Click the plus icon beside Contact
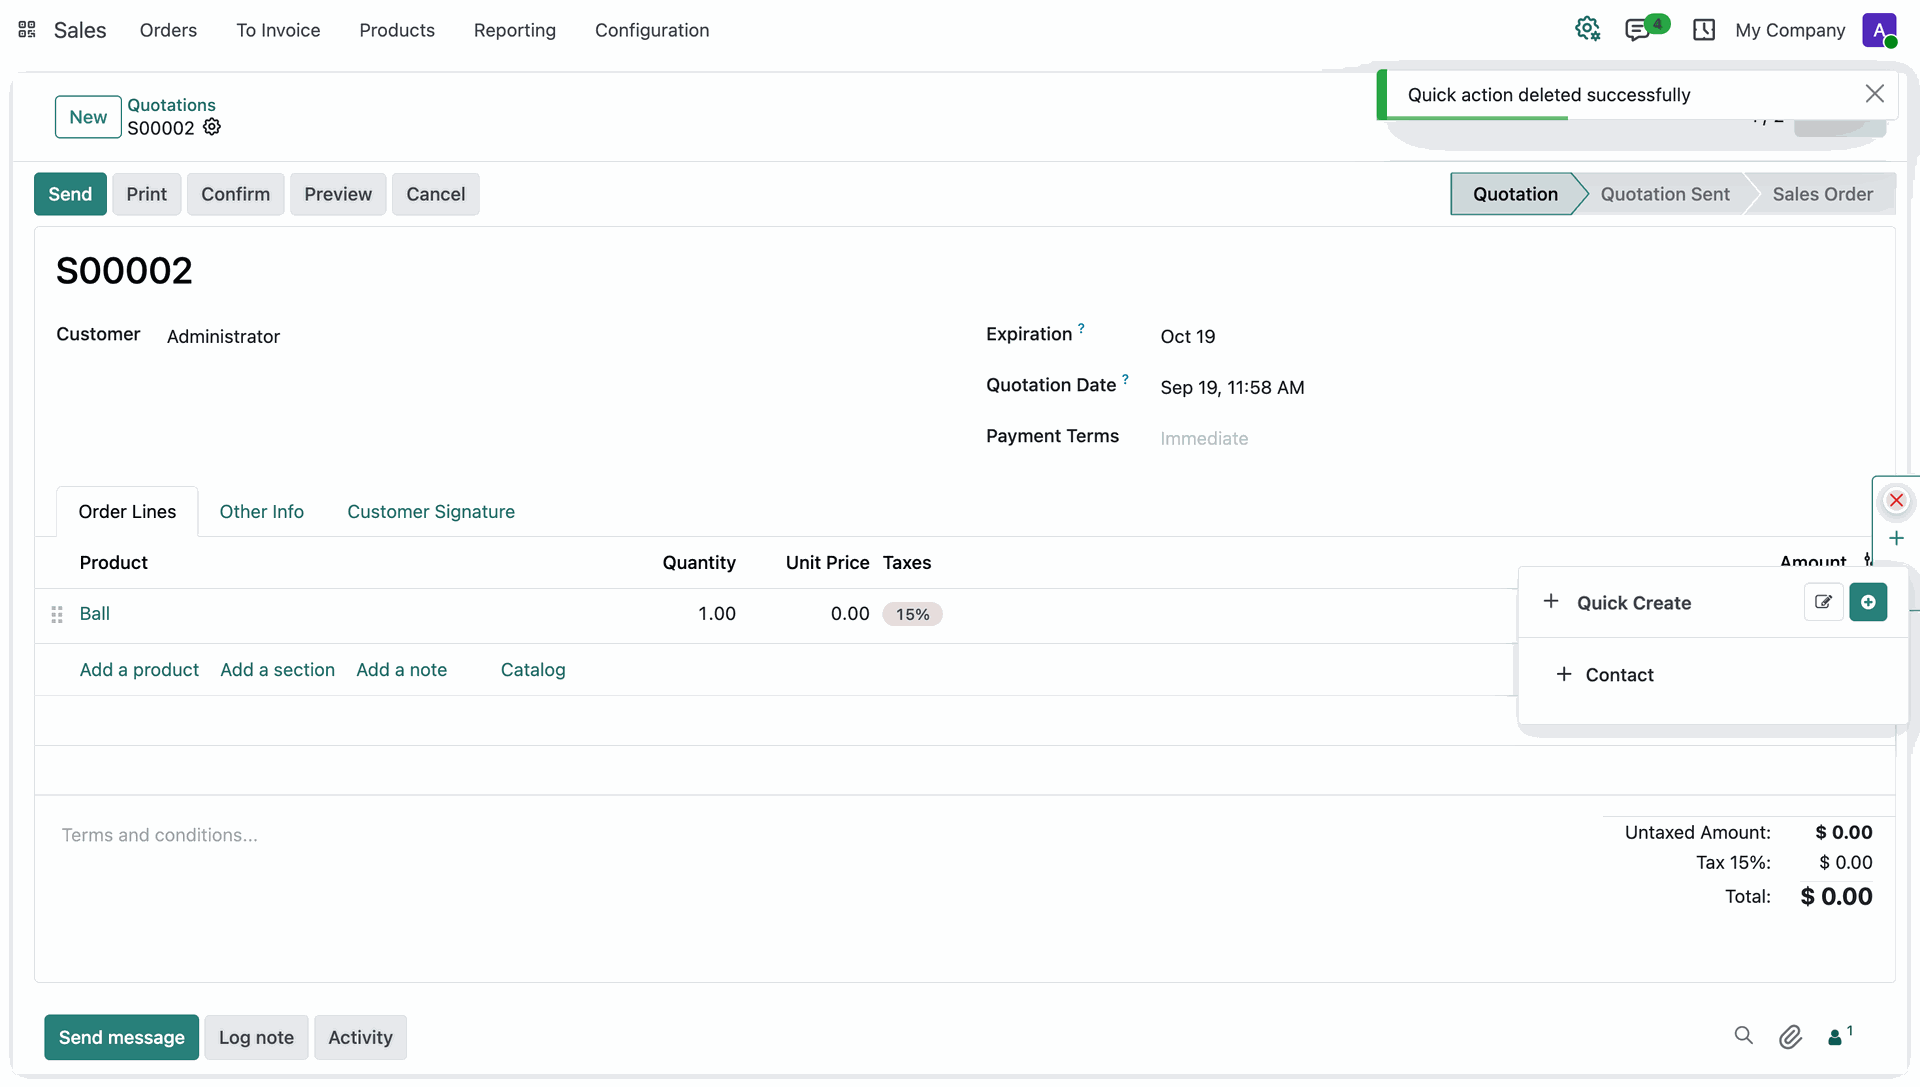Image resolution: width=1920 pixels, height=1087 pixels. 1564,674
